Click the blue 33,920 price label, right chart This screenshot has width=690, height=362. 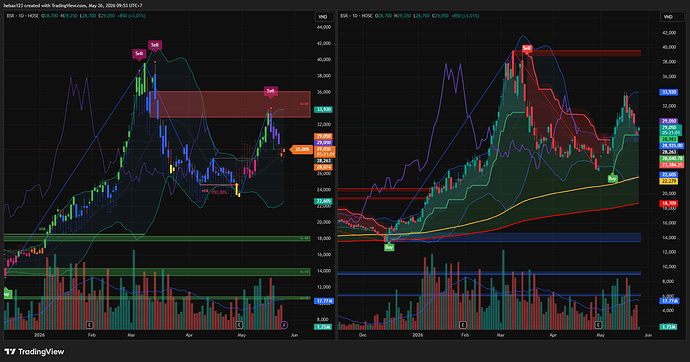(x=668, y=92)
